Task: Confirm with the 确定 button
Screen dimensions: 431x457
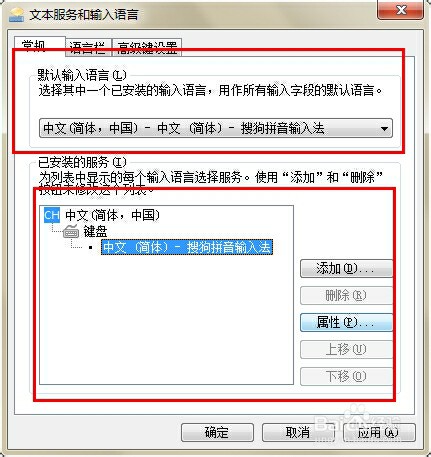Action: click(217, 433)
